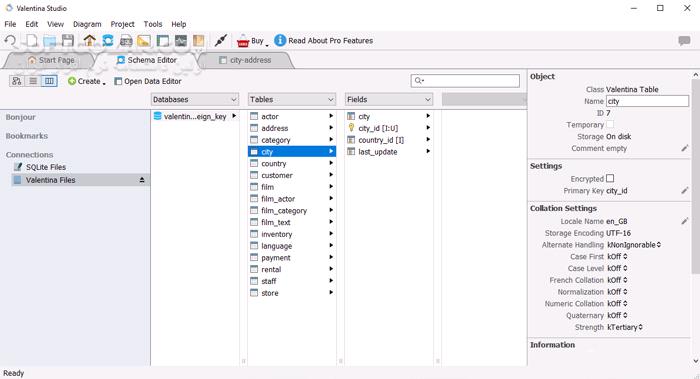Click the table window toolbar icon
This screenshot has height=379, width=700.
[162, 41]
